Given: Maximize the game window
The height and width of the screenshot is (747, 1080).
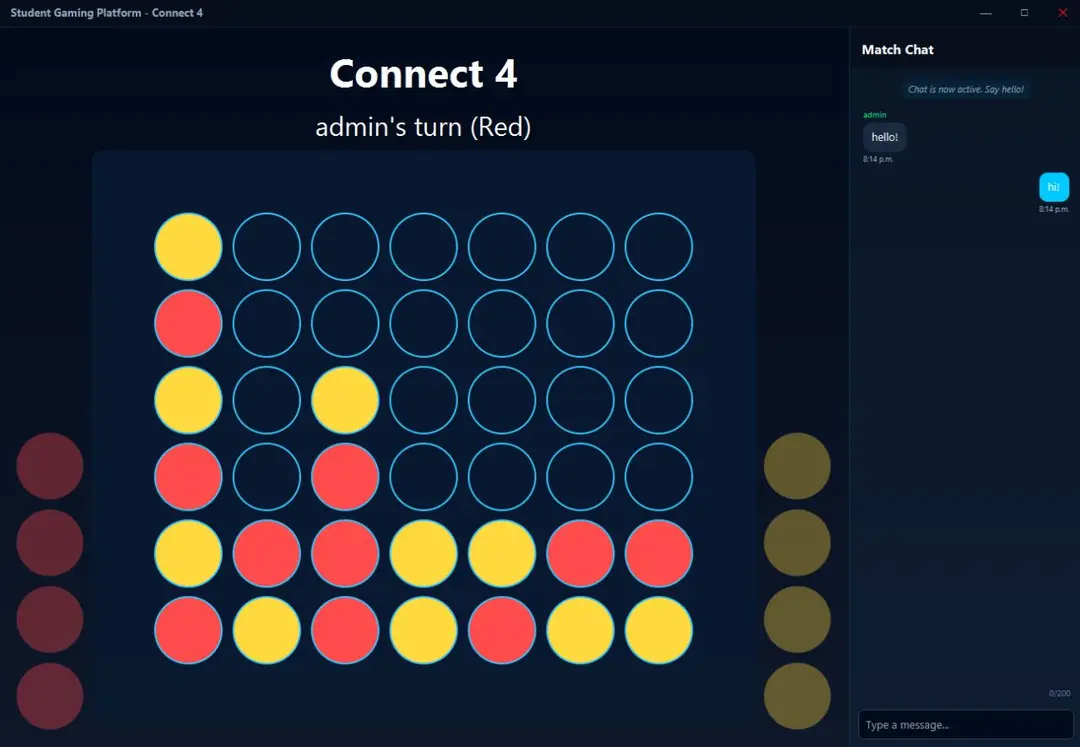Looking at the screenshot, I should pyautogui.click(x=1024, y=13).
